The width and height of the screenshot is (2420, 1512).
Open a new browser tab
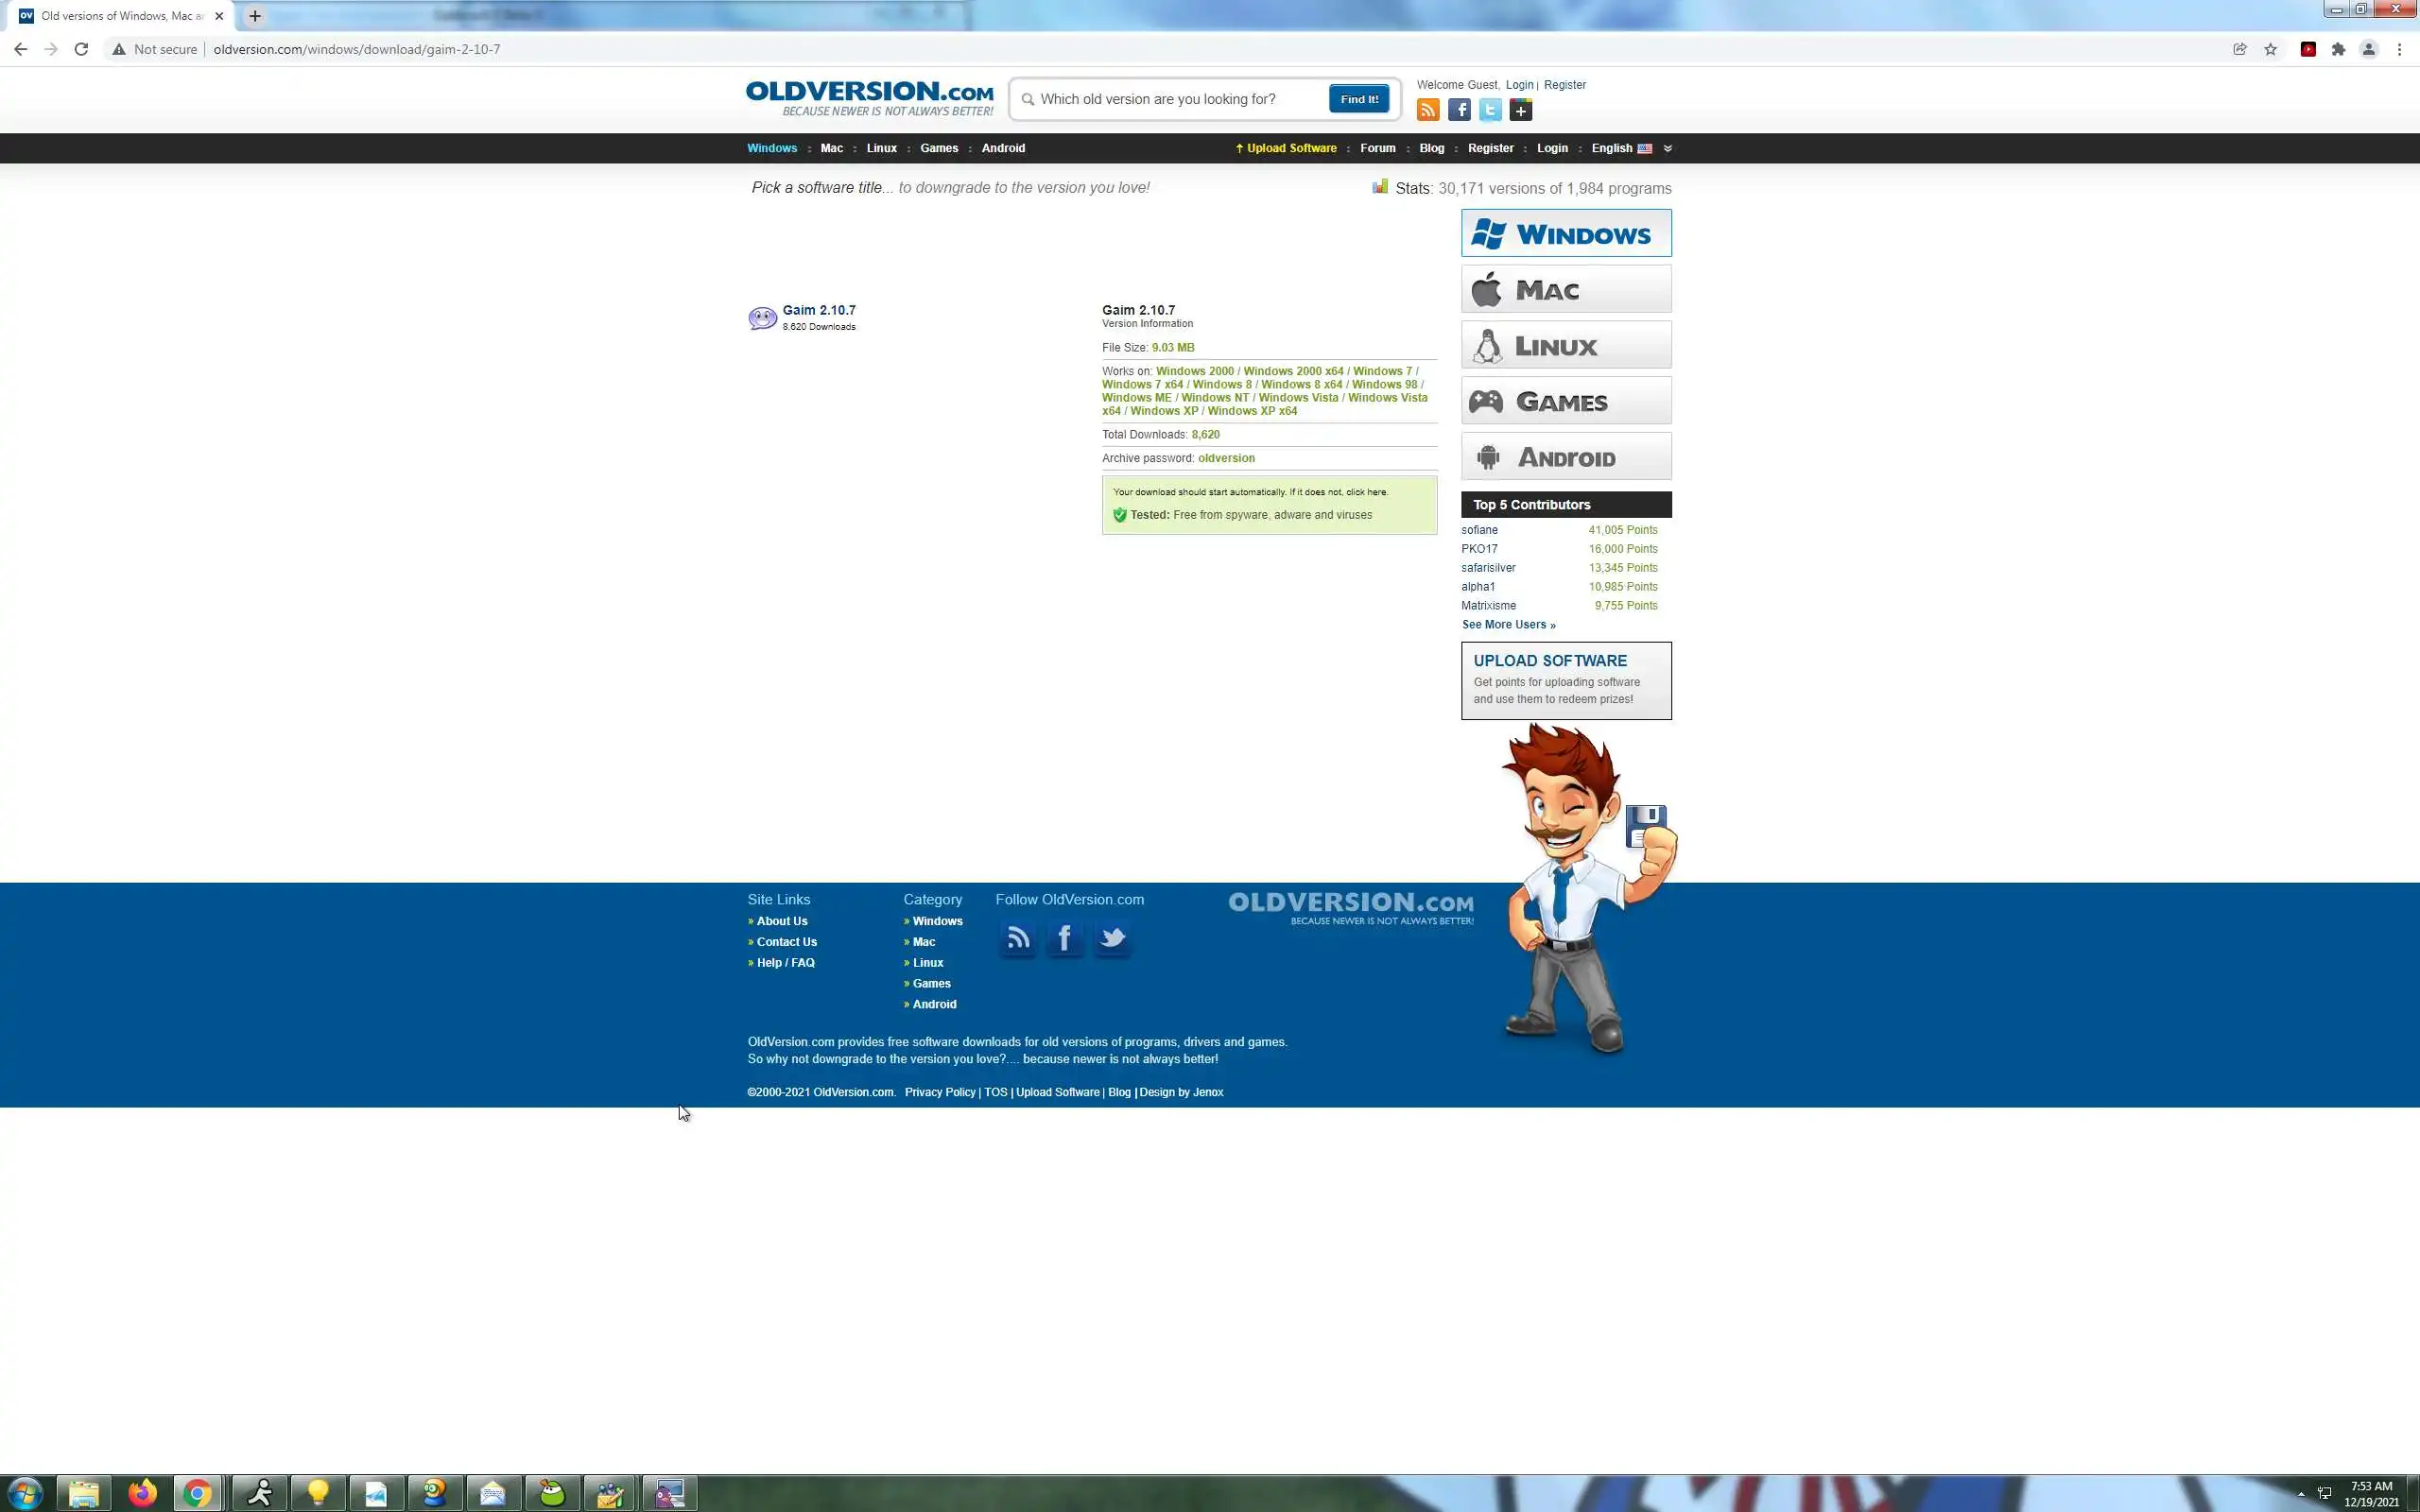point(255,16)
